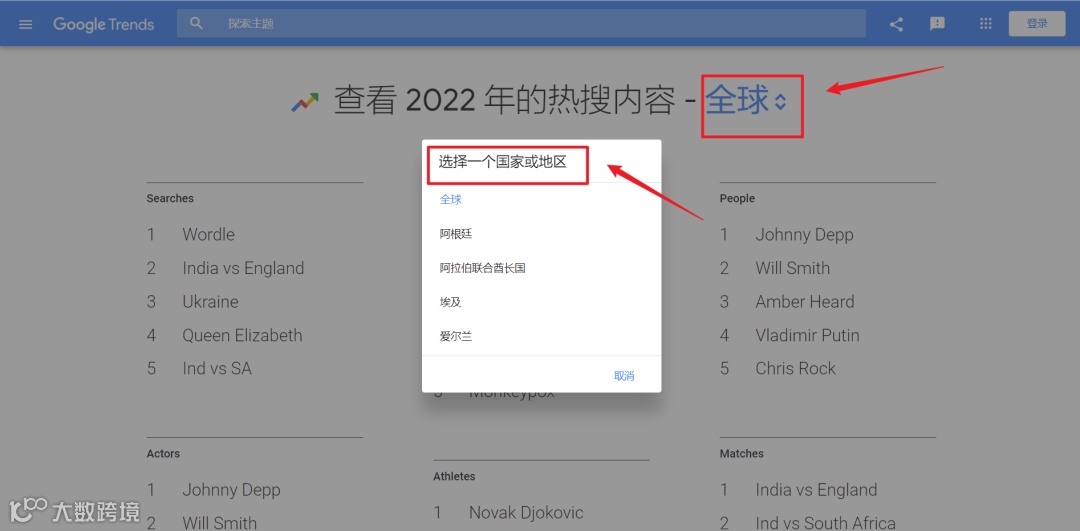Click the colorful trending arrow icon
The height and width of the screenshot is (531, 1080).
click(x=304, y=103)
